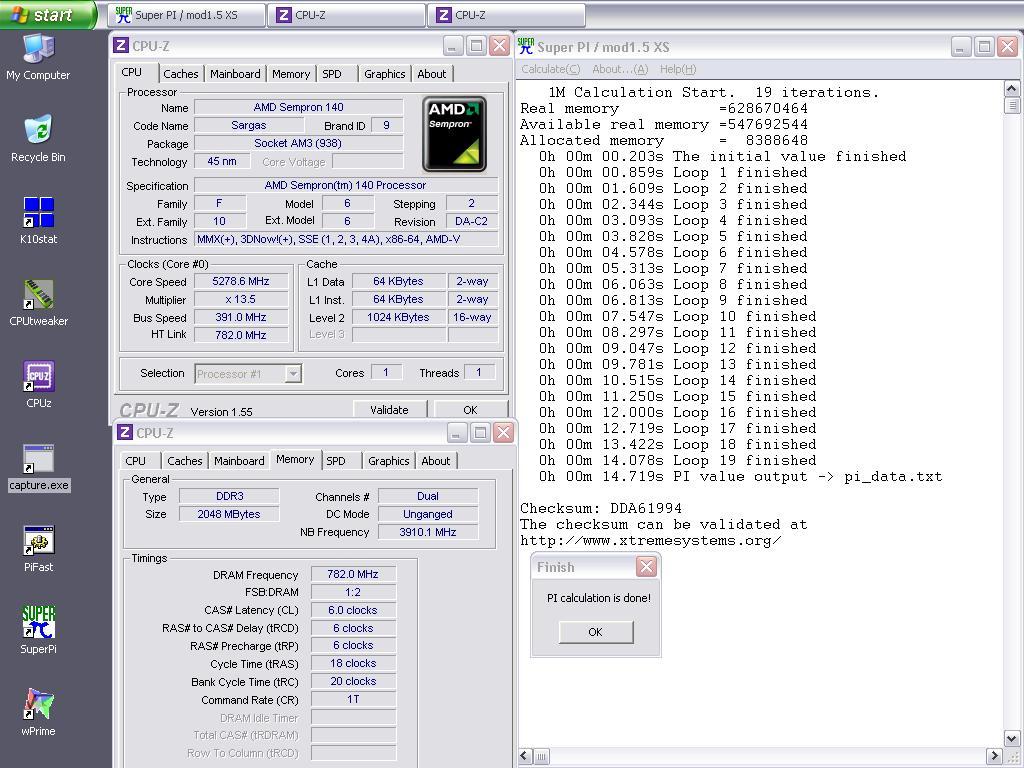Click OK in the top CPU-Z window
This screenshot has width=1024, height=768.
(470, 409)
